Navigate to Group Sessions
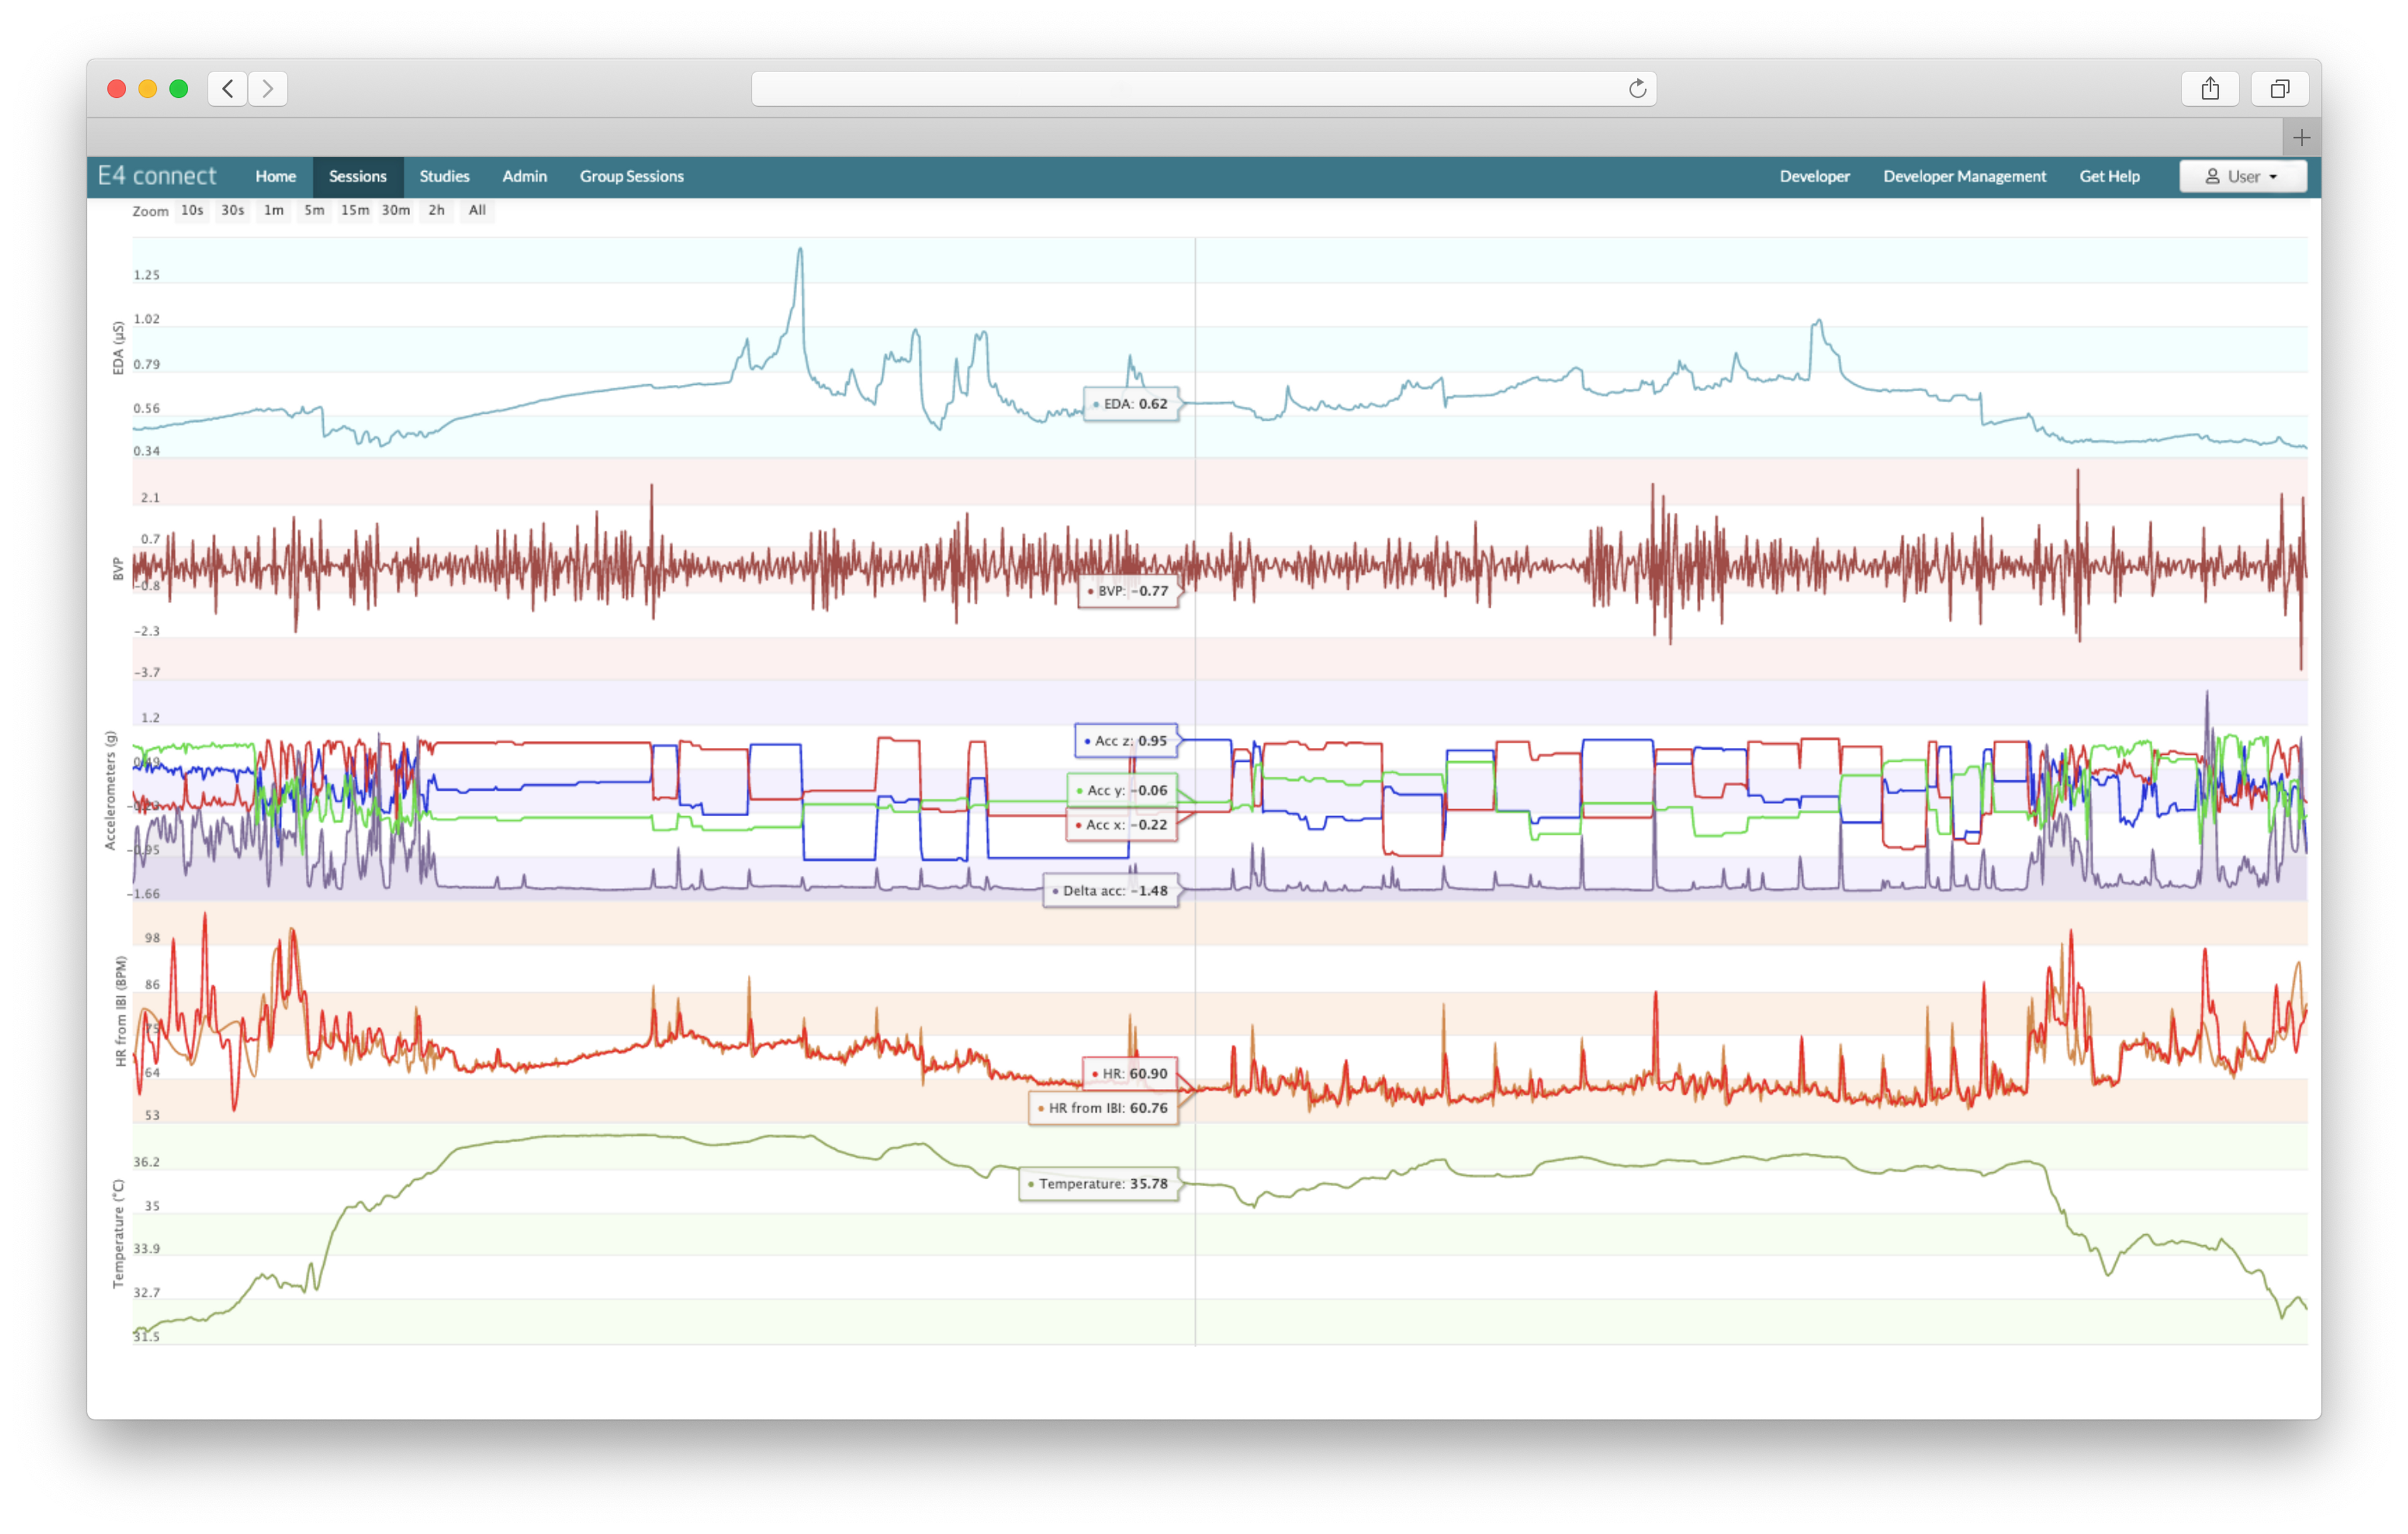Screen dimensions: 2408x1534 (631, 176)
